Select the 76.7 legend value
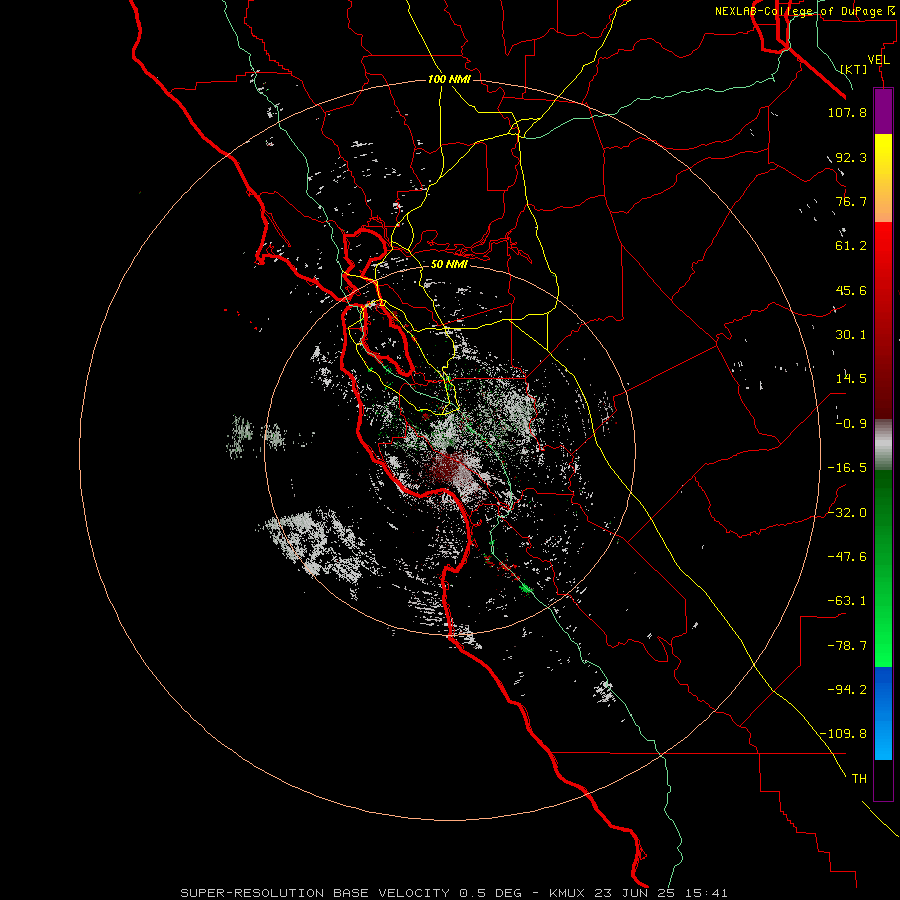 [x=851, y=201]
